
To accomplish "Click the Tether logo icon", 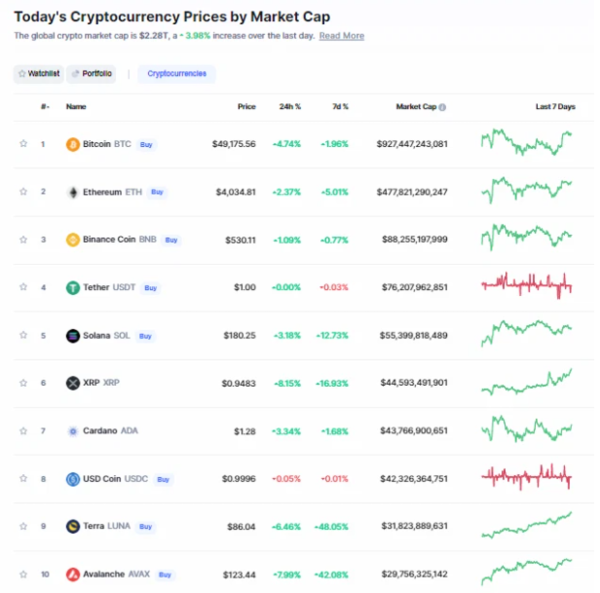I will [72, 288].
